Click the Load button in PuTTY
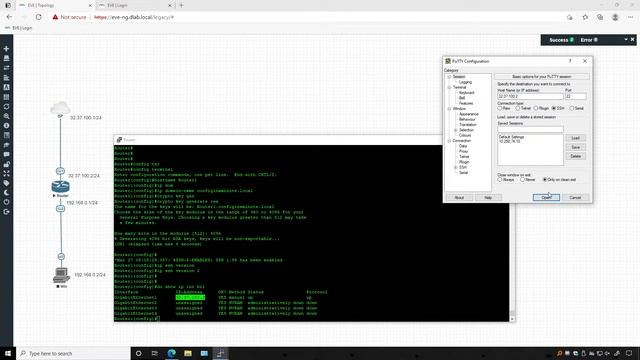The height and width of the screenshot is (360, 640). click(576, 138)
